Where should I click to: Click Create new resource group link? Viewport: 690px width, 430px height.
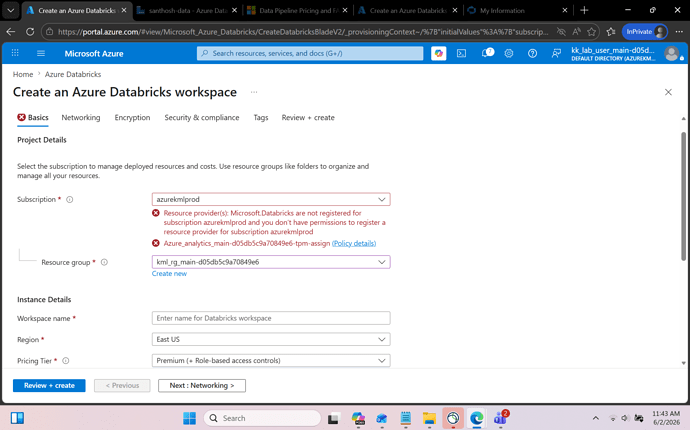click(169, 274)
